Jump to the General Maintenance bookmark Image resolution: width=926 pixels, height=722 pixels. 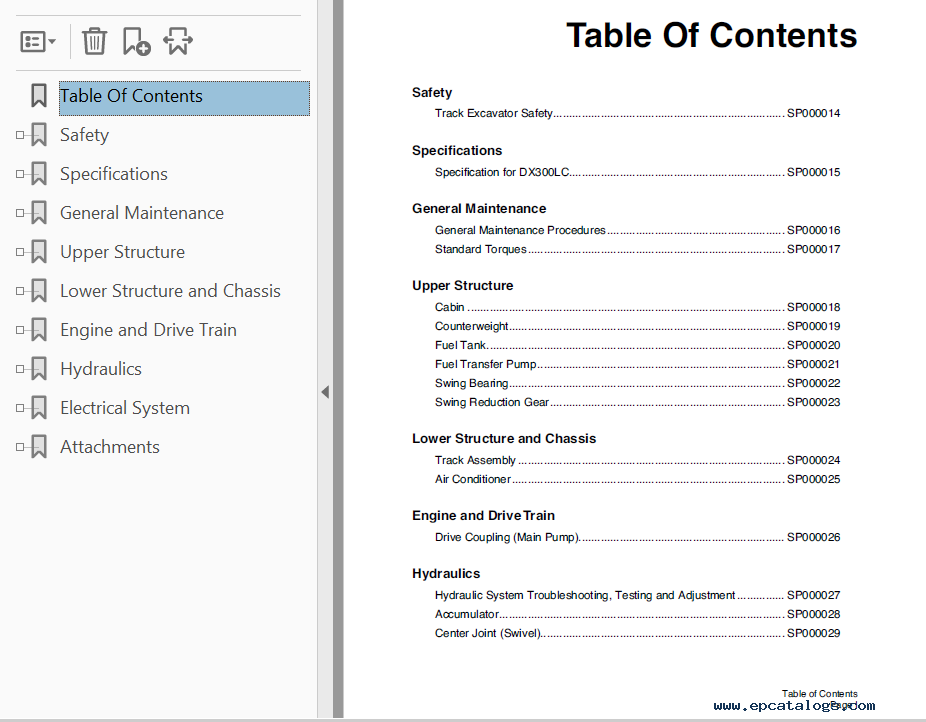(142, 213)
